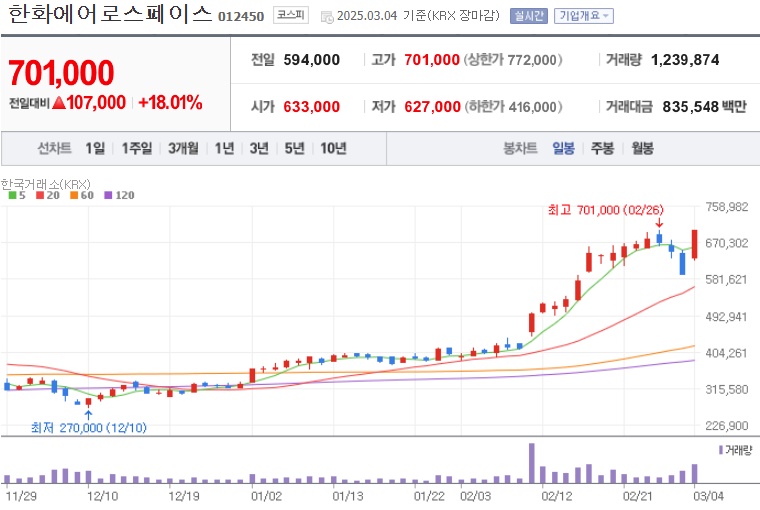760x510 pixels.
Task: Select the 10년 line chart tab
Action: point(333,148)
